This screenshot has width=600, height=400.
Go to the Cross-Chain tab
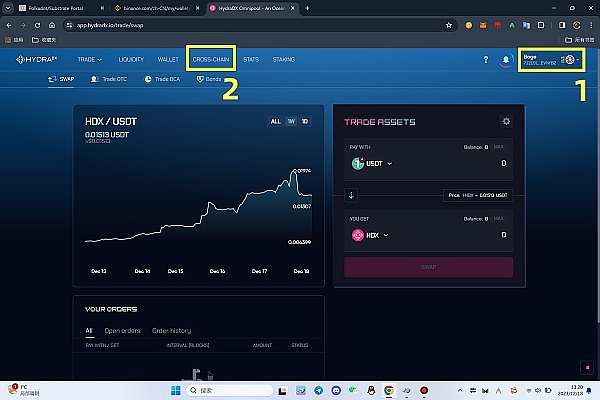[x=210, y=60]
